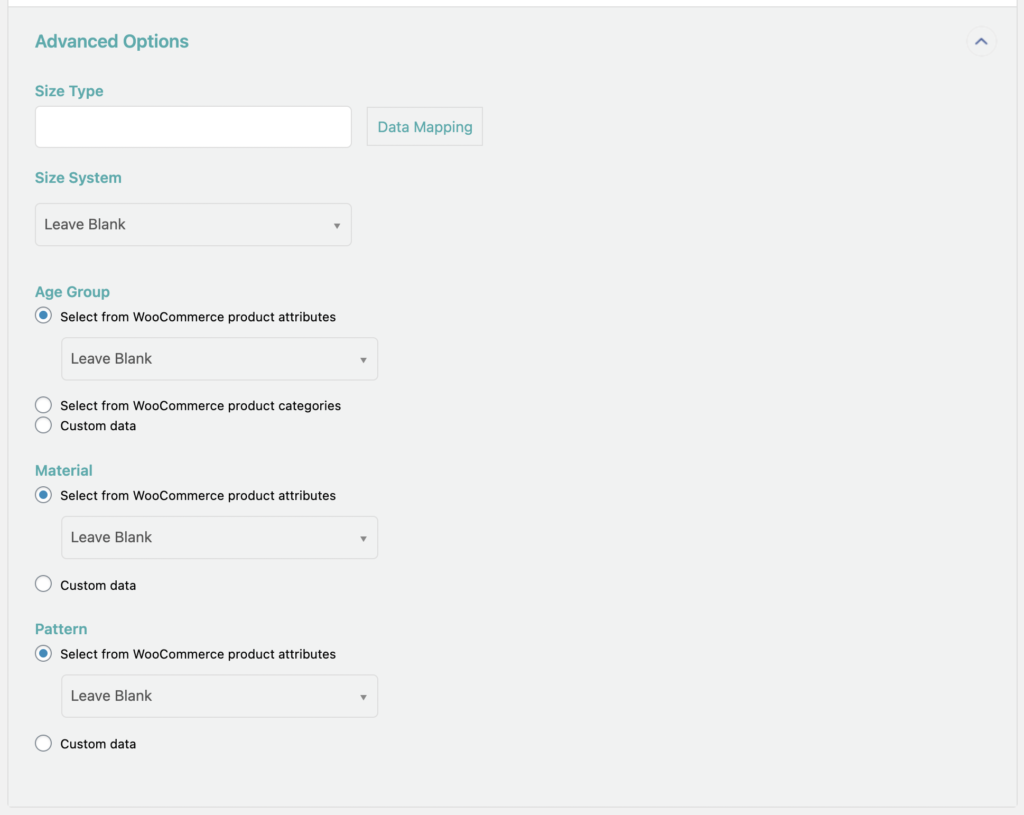Select Custom data for Material
The height and width of the screenshot is (815, 1024).
(43, 583)
